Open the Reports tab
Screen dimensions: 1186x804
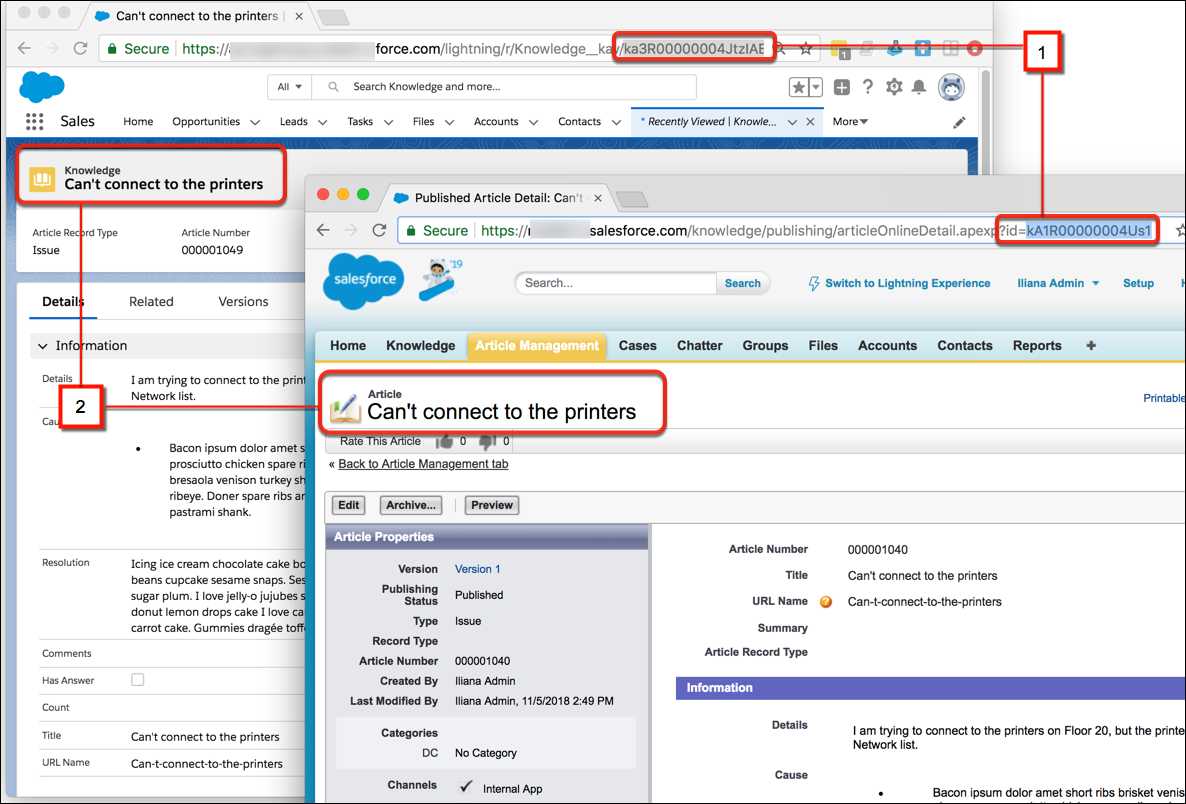(x=1037, y=346)
